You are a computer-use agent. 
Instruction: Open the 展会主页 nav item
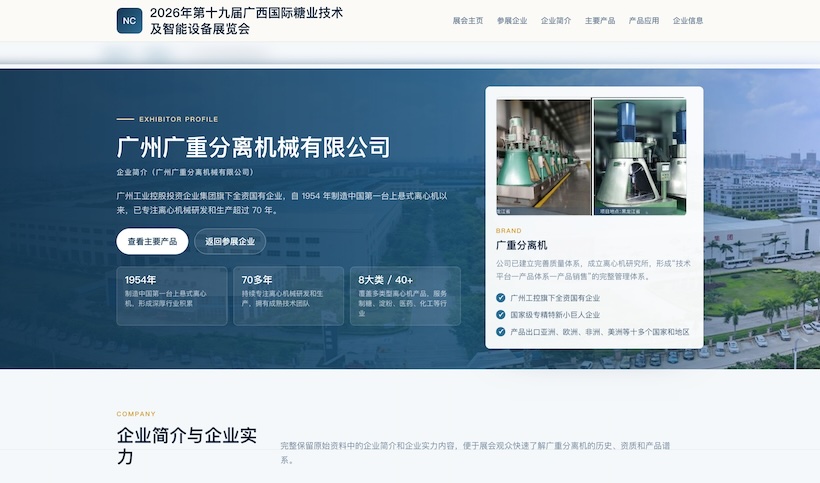[x=468, y=21]
